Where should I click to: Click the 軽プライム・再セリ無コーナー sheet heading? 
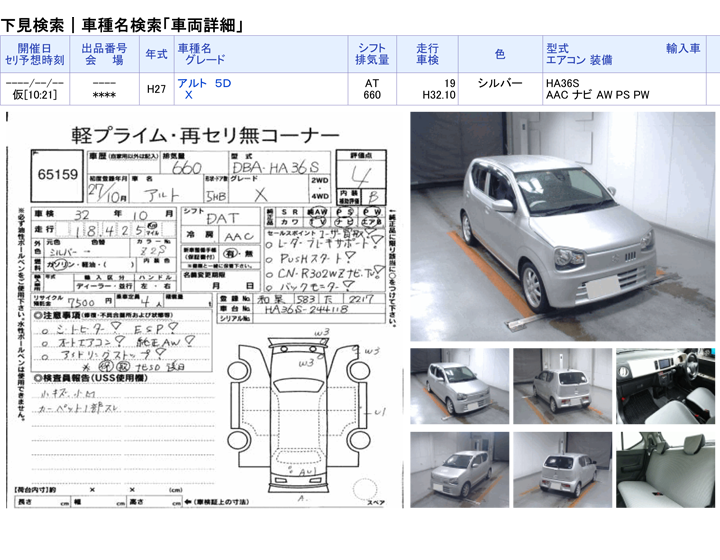pos(205,135)
